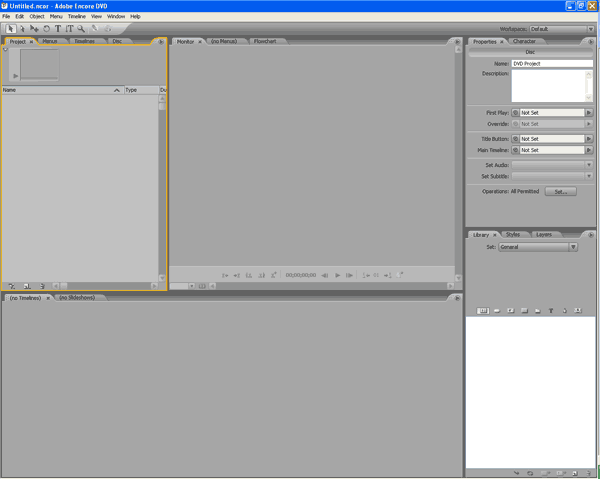600x479 pixels.
Task: Click First Play pick whip icon
Action: (x=515, y=113)
